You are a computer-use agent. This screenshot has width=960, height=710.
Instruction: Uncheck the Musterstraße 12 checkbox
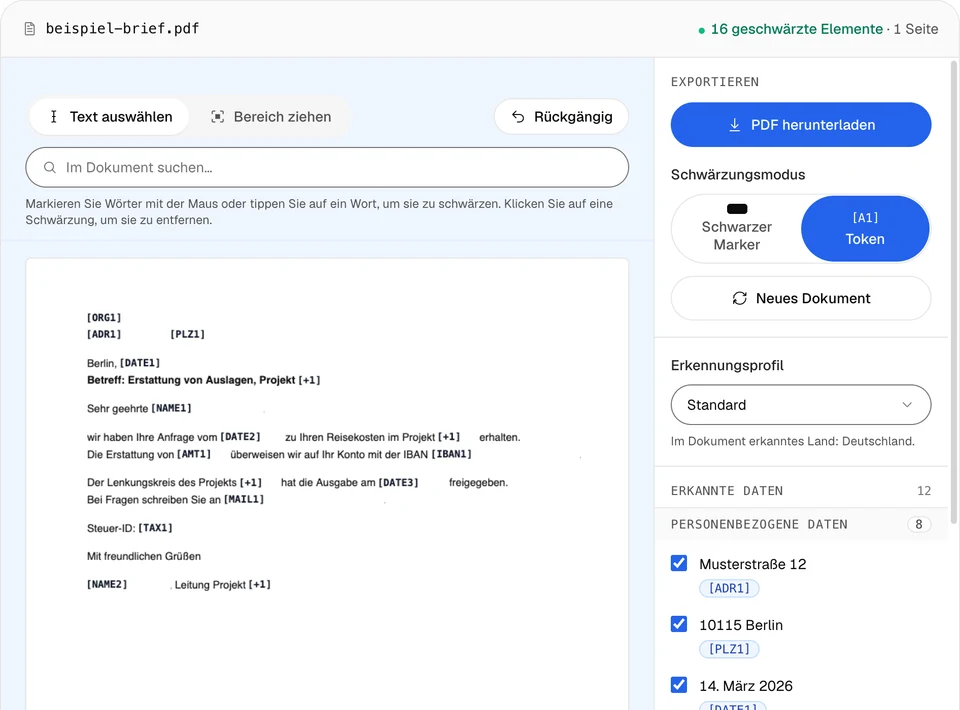pos(679,563)
